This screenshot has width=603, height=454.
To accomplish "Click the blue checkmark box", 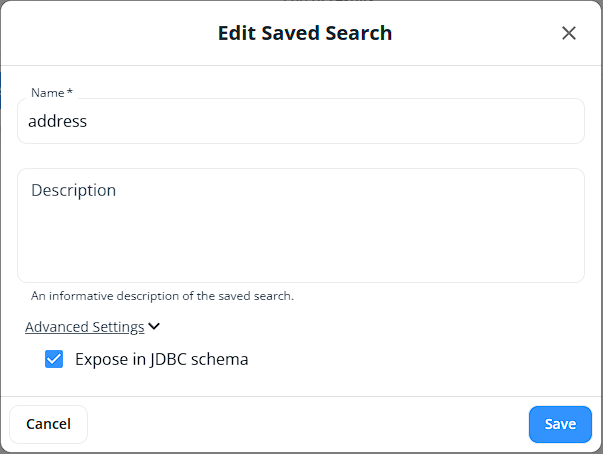I will pos(54,359).
